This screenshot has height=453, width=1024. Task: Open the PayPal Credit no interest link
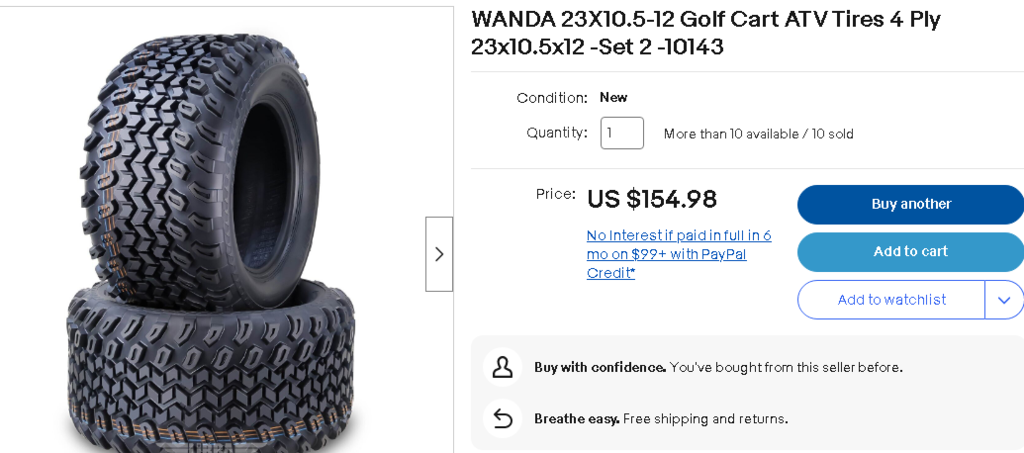point(678,254)
